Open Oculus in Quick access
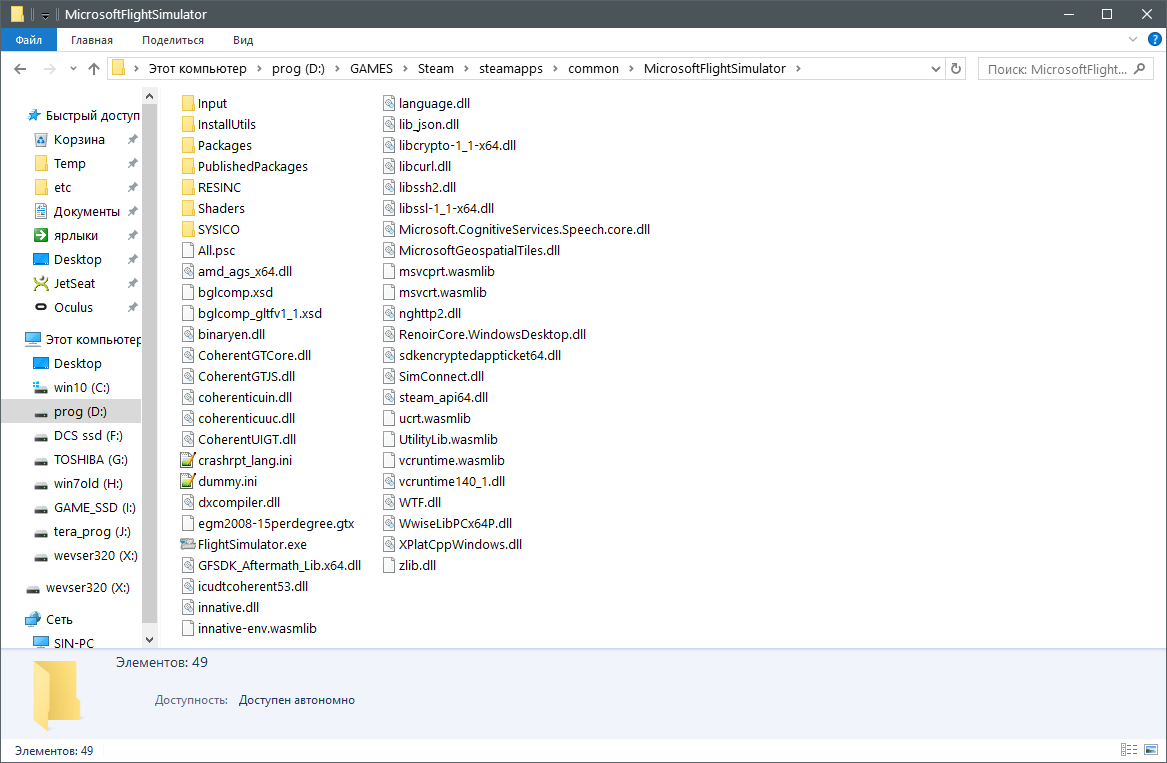The width and height of the screenshot is (1167, 763). tap(73, 307)
